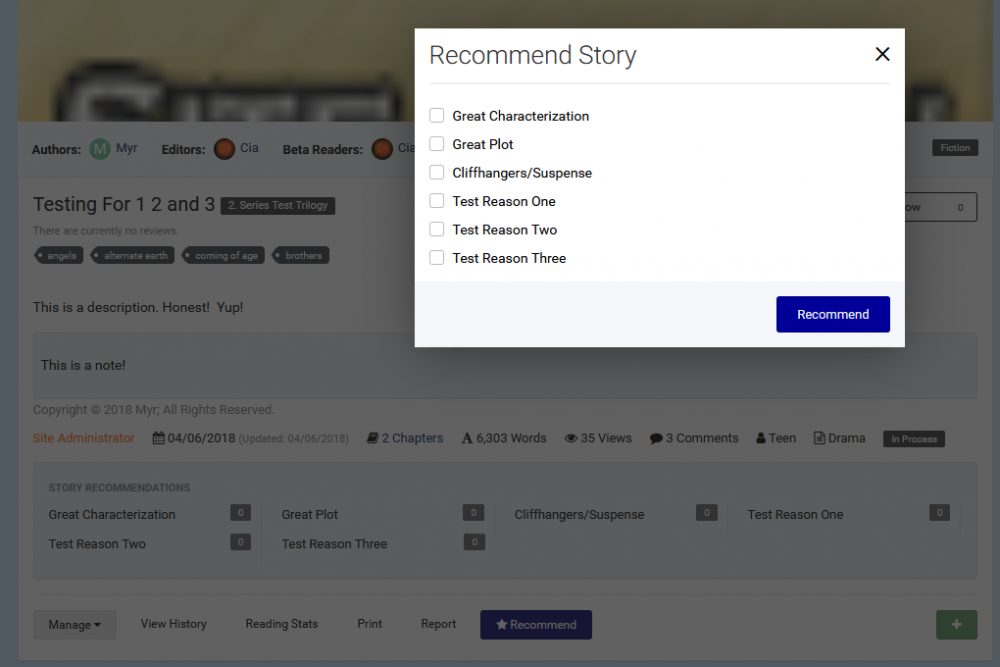The image size is (1000, 667).
Task: Open the Manage dropdown menu
Action: [x=75, y=625]
